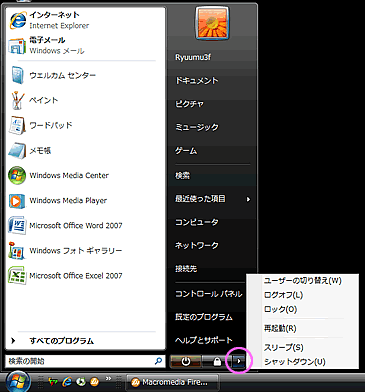The height and width of the screenshot is (392, 365).
Task: Click the user account picture thumbnail
Action: coord(213,23)
